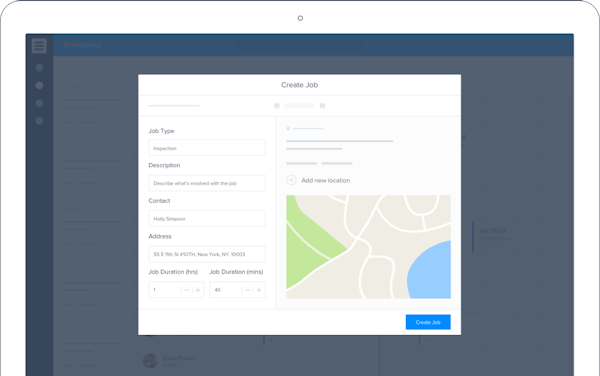This screenshot has height=376, width=600.
Task: Click the Create Job blue button
Action: pyautogui.click(x=428, y=322)
